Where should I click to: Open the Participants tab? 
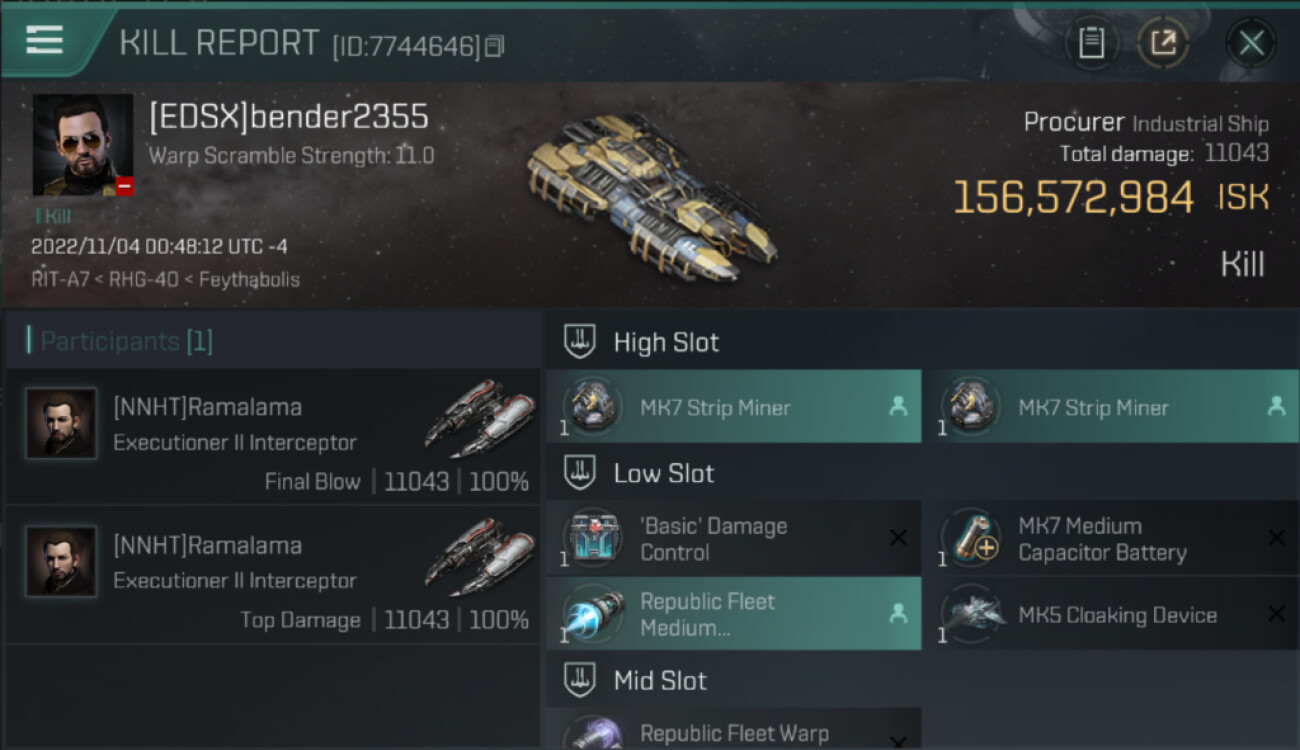(119, 342)
